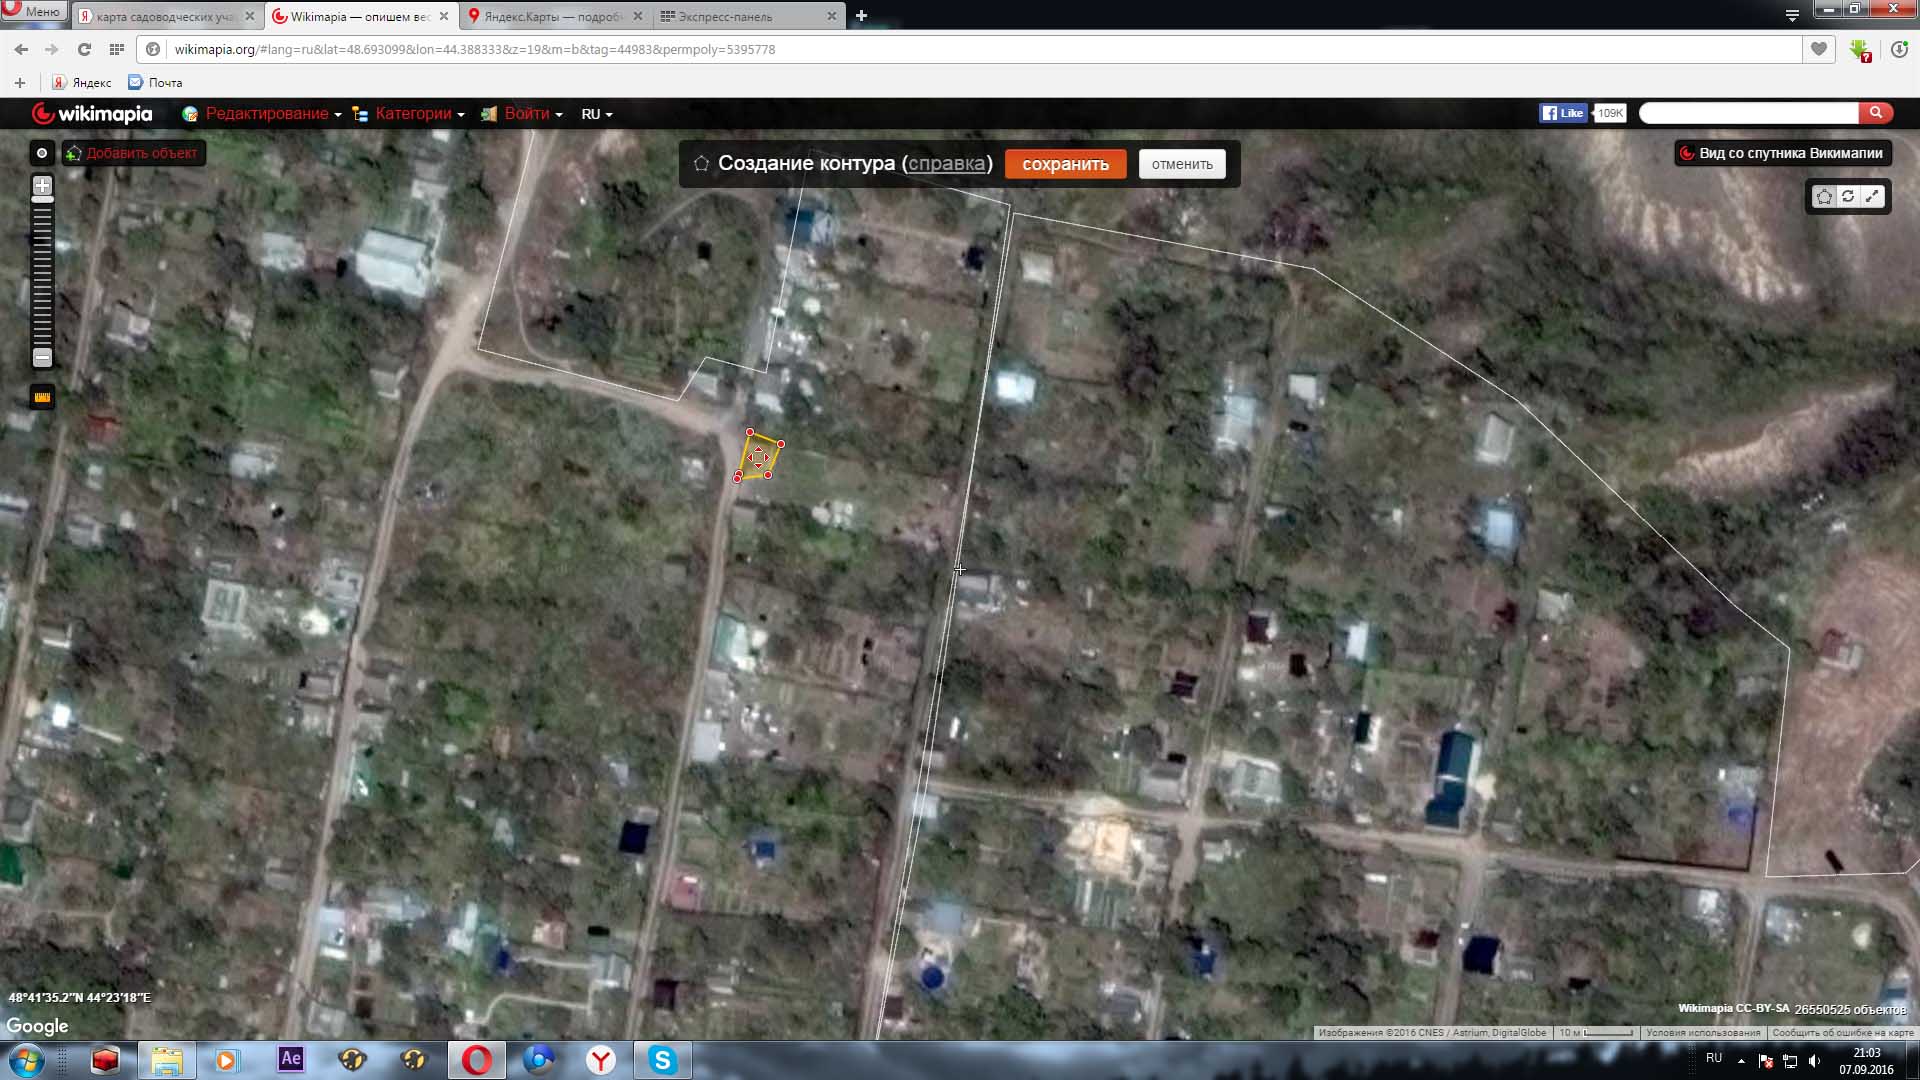Toggle the Вид со спутника Викимапии layer
1920x1080 pixels.
pos(1782,153)
